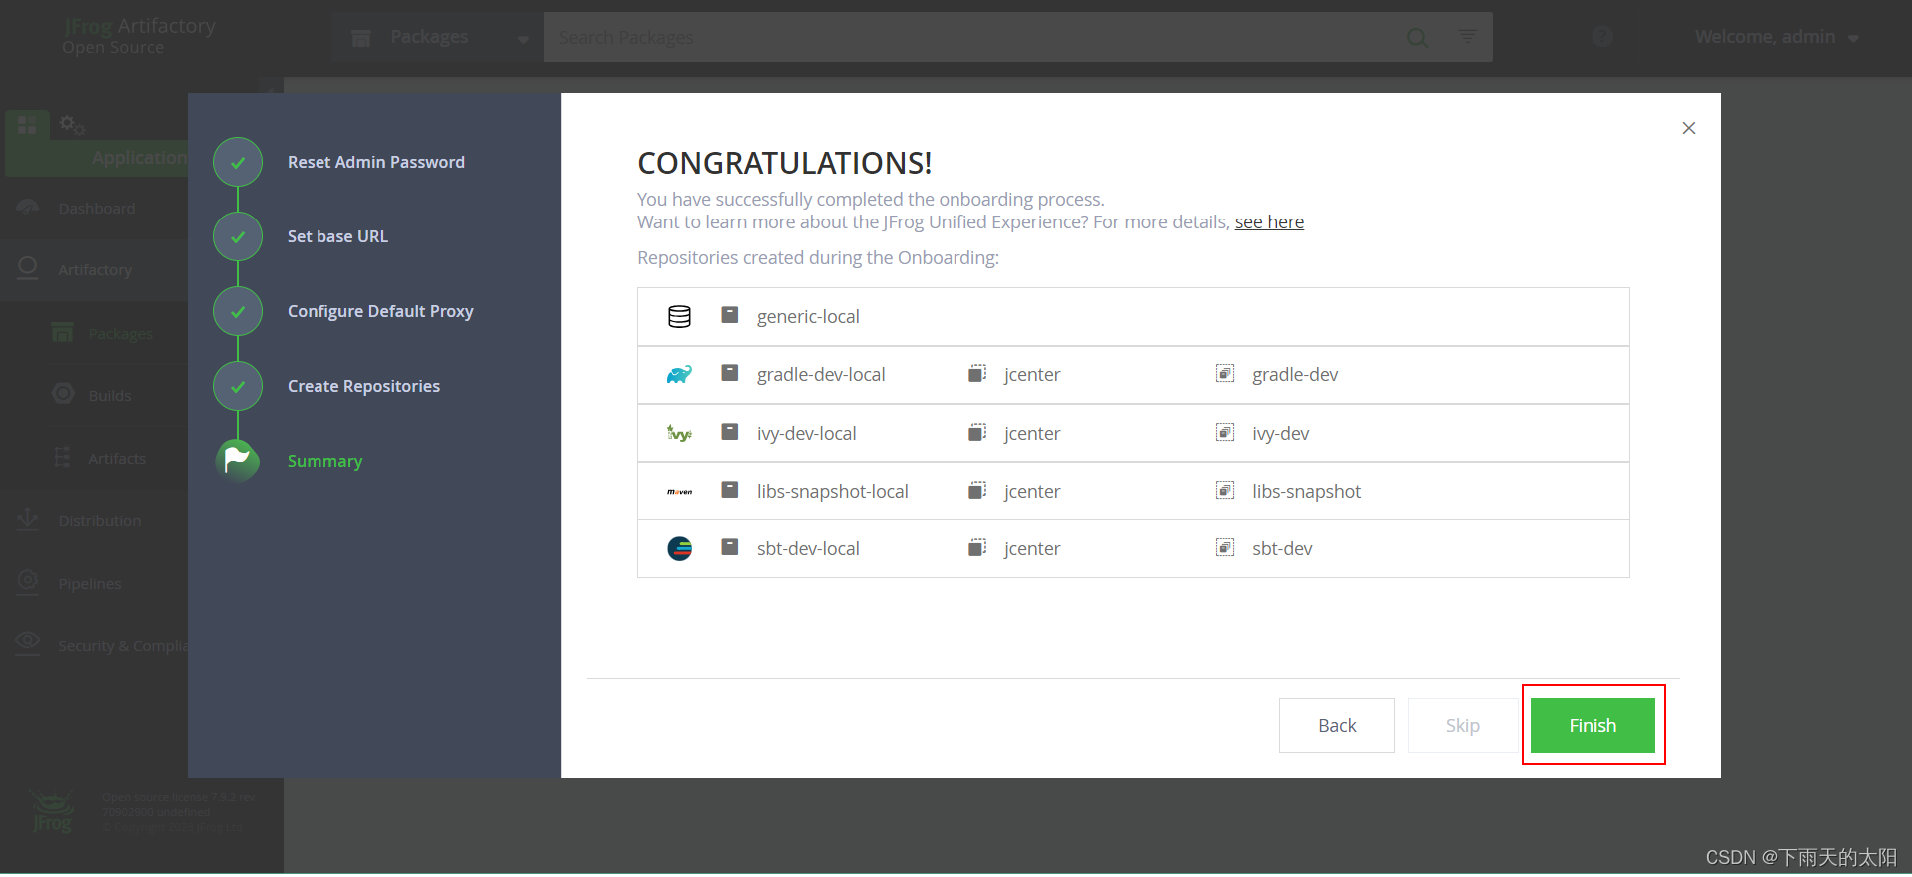Open the Packages search type dropdown
The height and width of the screenshot is (877, 1912).
click(438, 37)
